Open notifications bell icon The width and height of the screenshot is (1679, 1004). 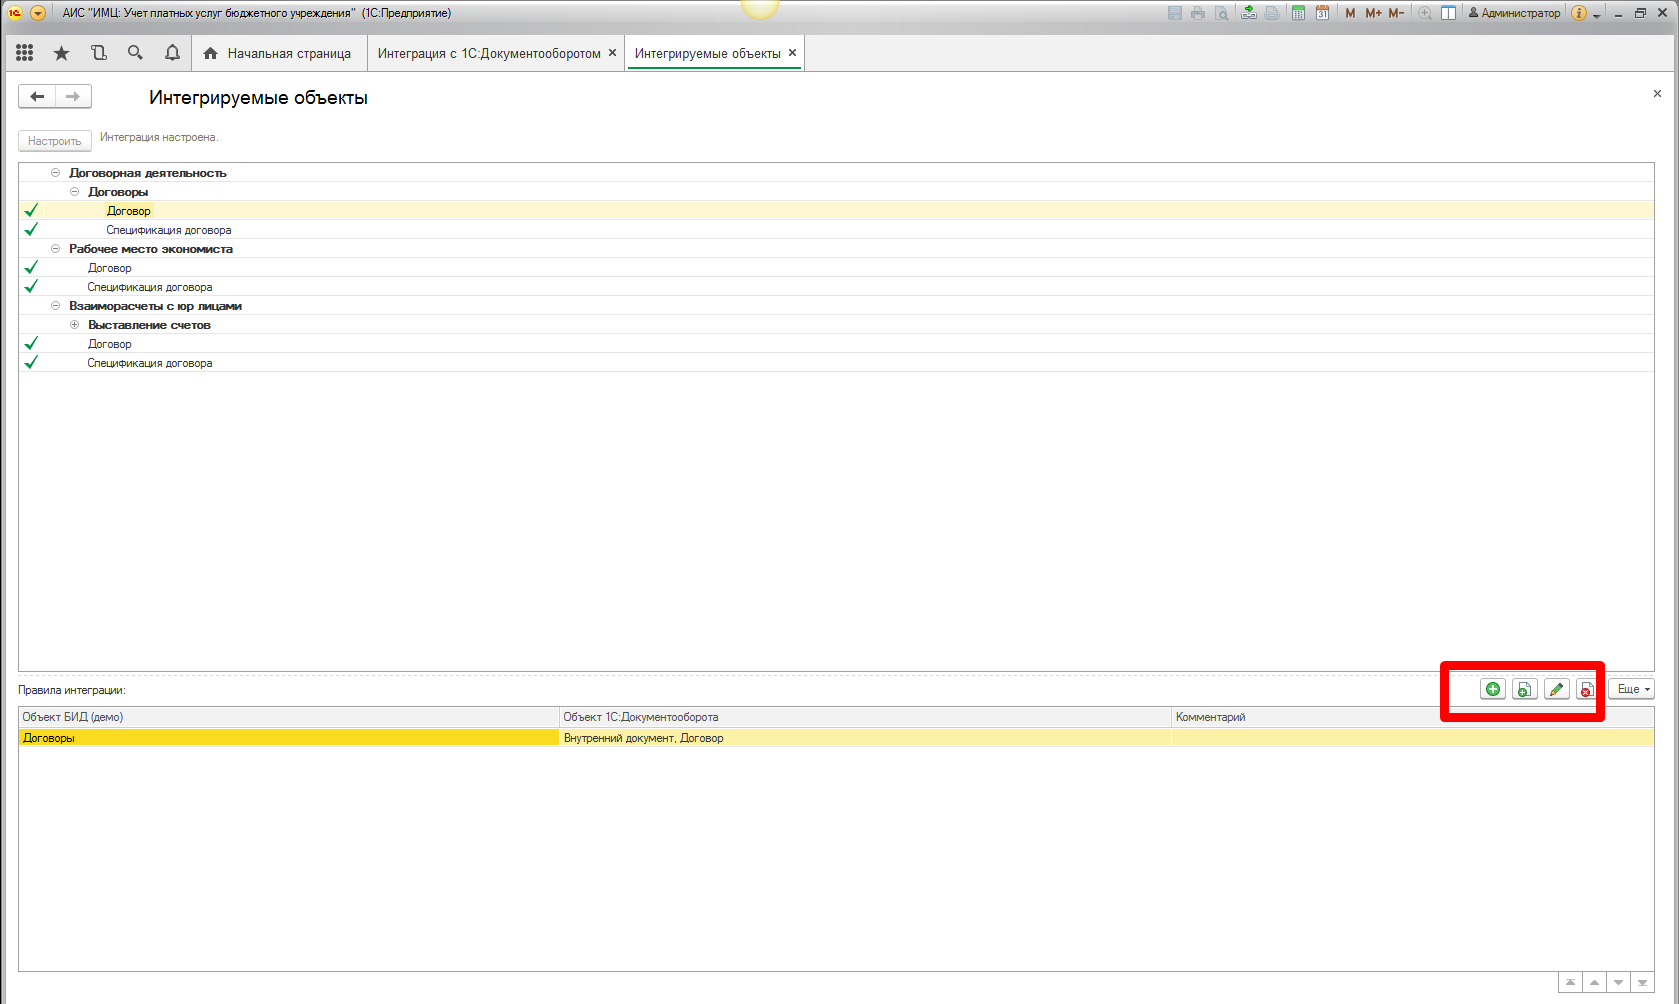coord(172,53)
